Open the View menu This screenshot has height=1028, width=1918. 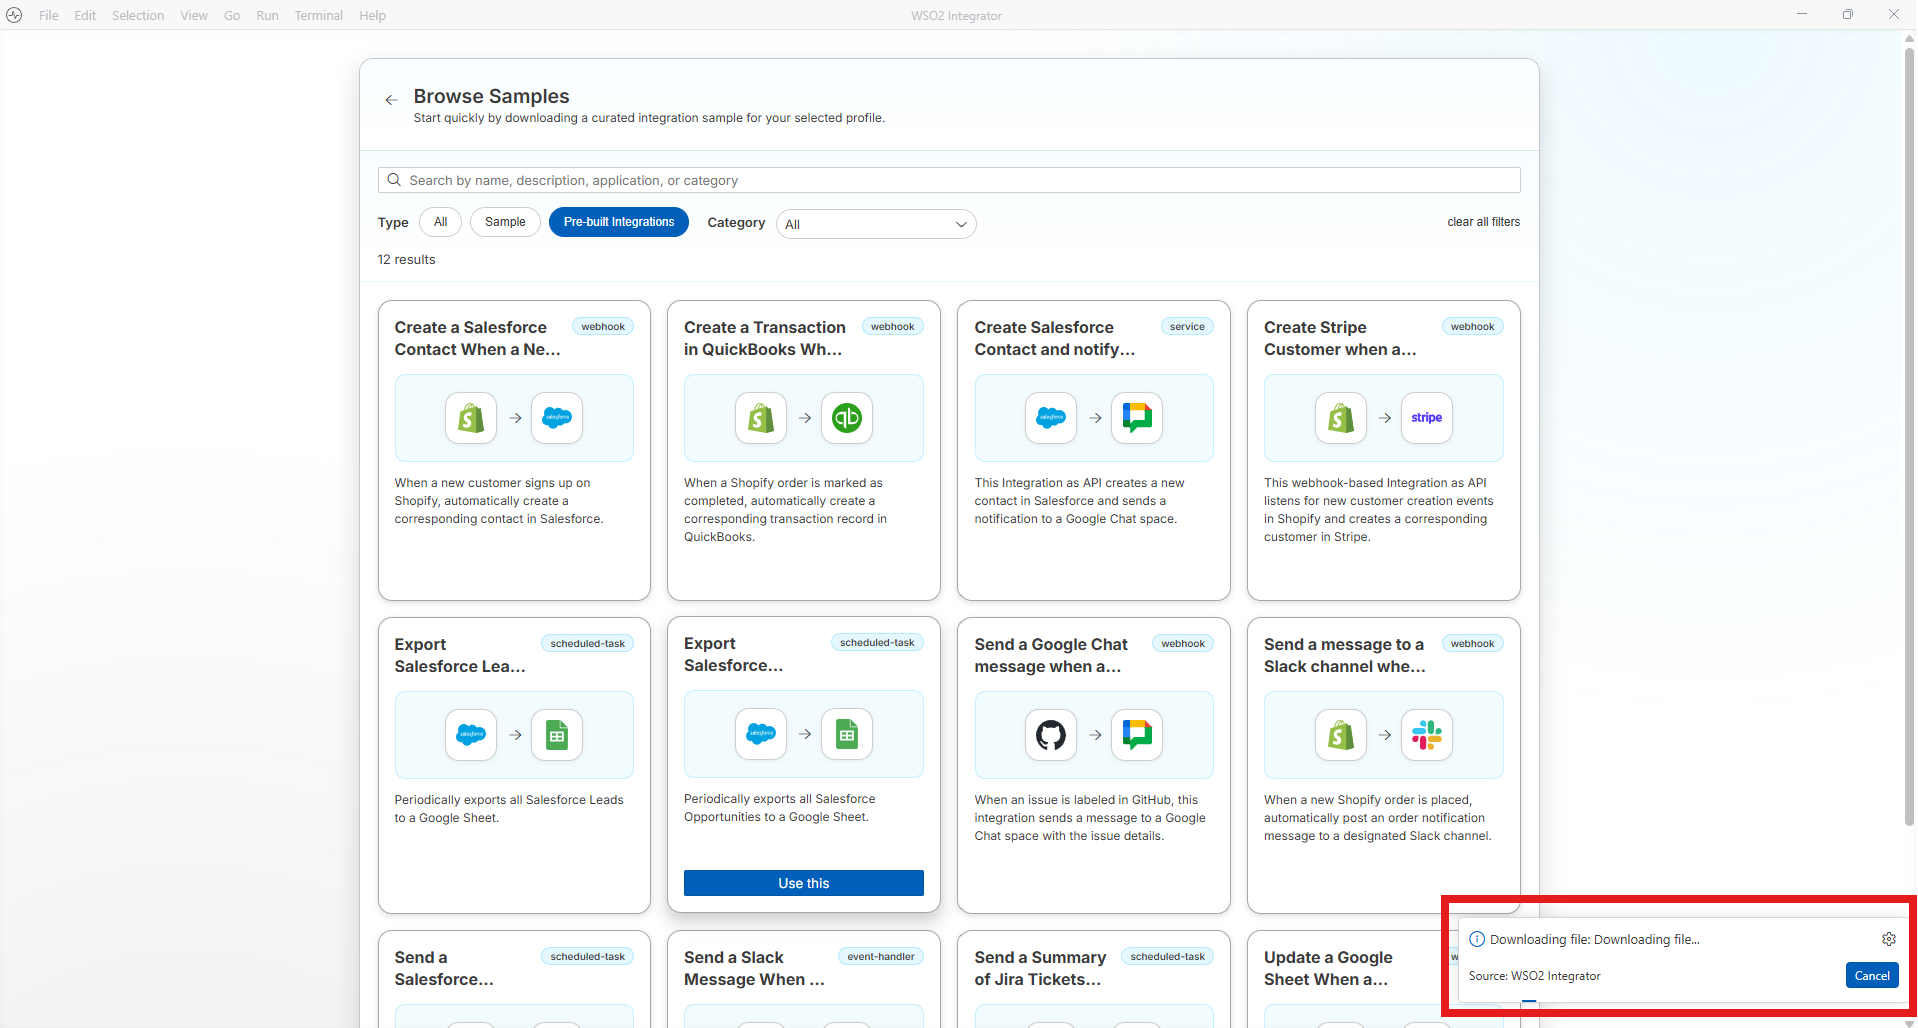(x=194, y=15)
